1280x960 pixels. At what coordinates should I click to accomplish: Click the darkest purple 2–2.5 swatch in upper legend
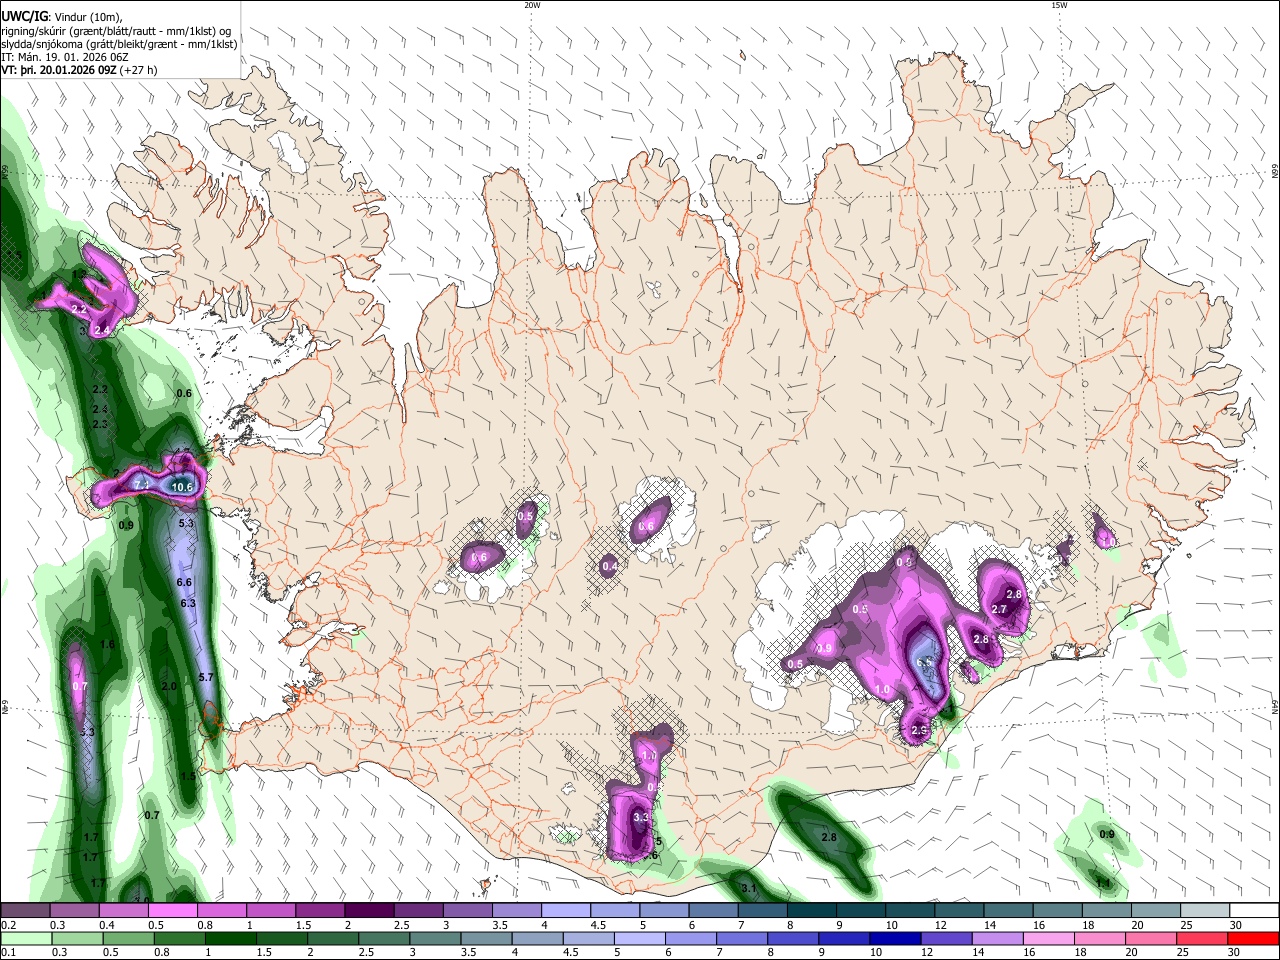pyautogui.click(x=369, y=911)
